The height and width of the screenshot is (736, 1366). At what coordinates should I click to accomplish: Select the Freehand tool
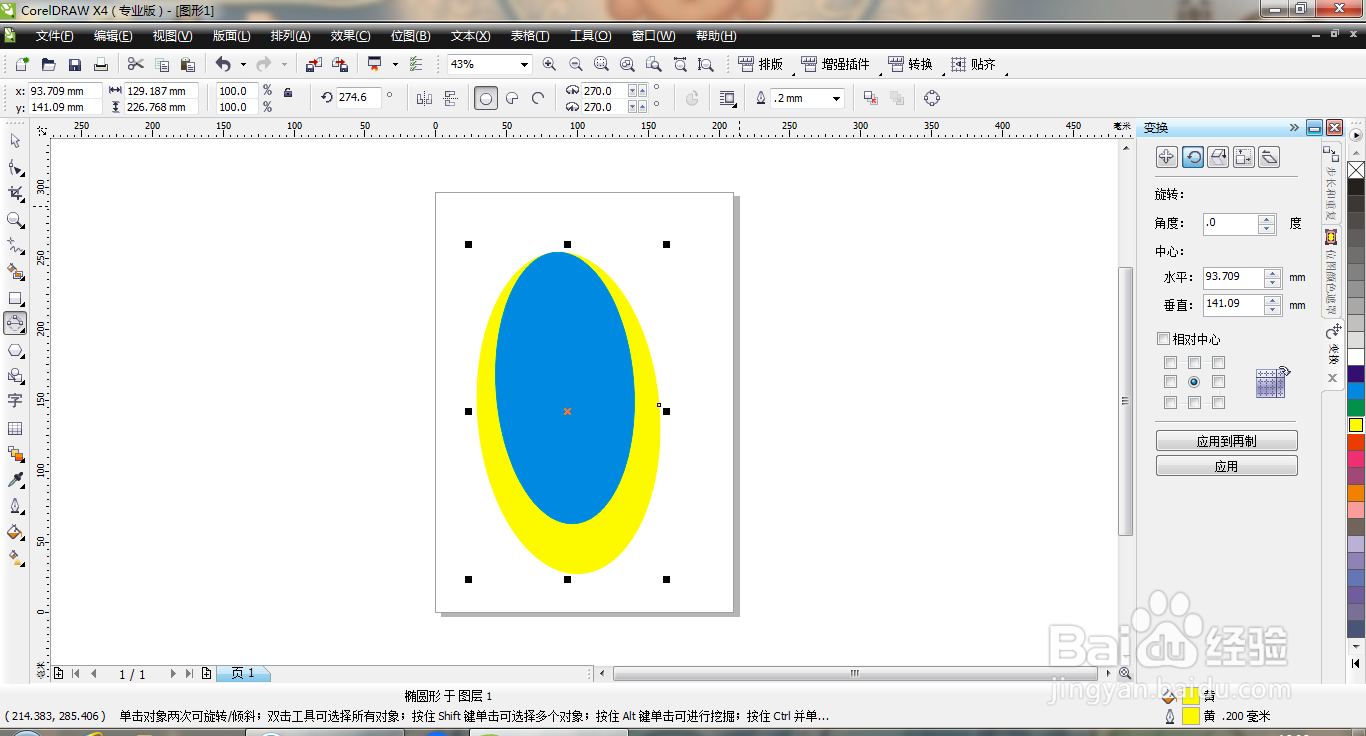(x=15, y=245)
